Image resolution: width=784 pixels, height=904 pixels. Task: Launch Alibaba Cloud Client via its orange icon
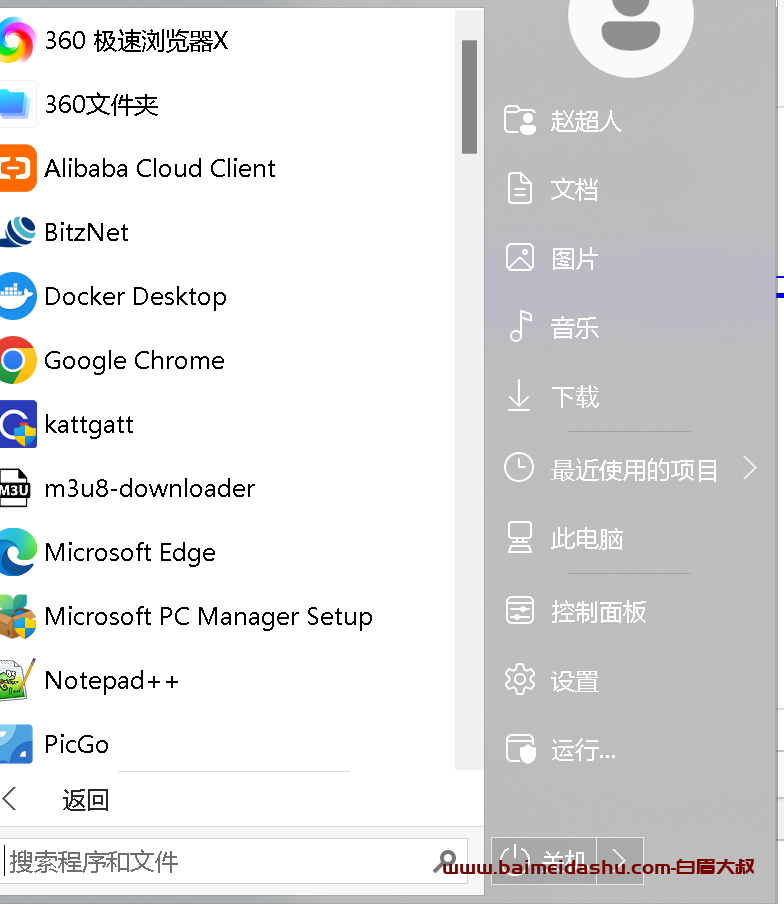click(x=17, y=168)
